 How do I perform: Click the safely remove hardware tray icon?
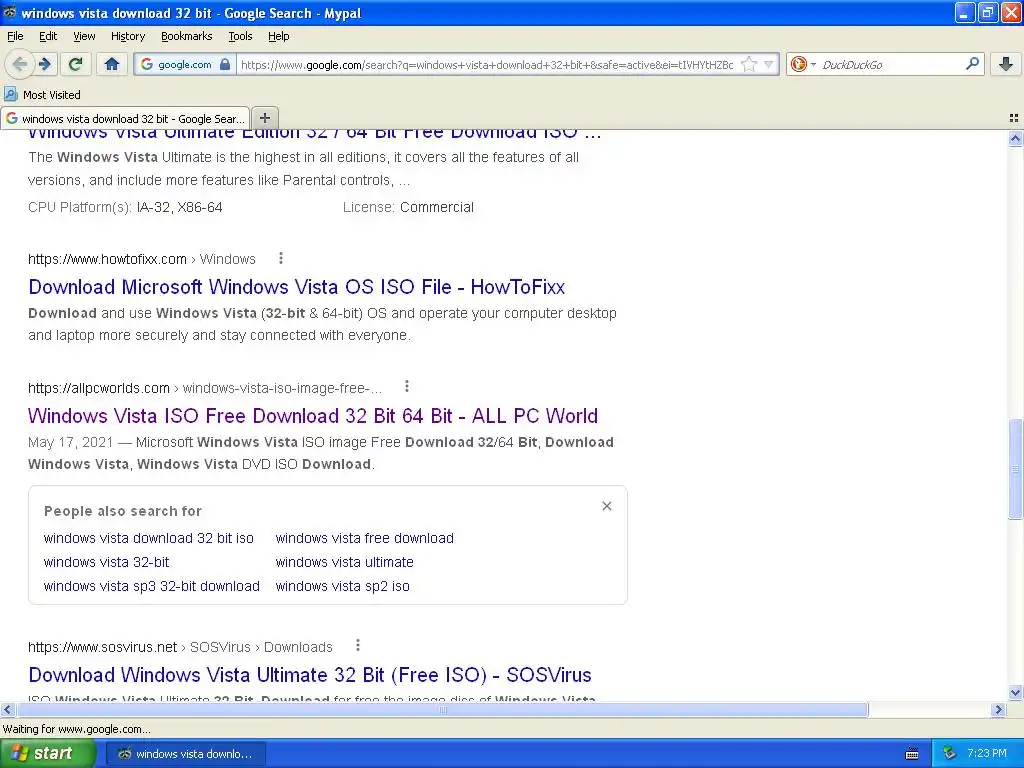[x=949, y=754]
